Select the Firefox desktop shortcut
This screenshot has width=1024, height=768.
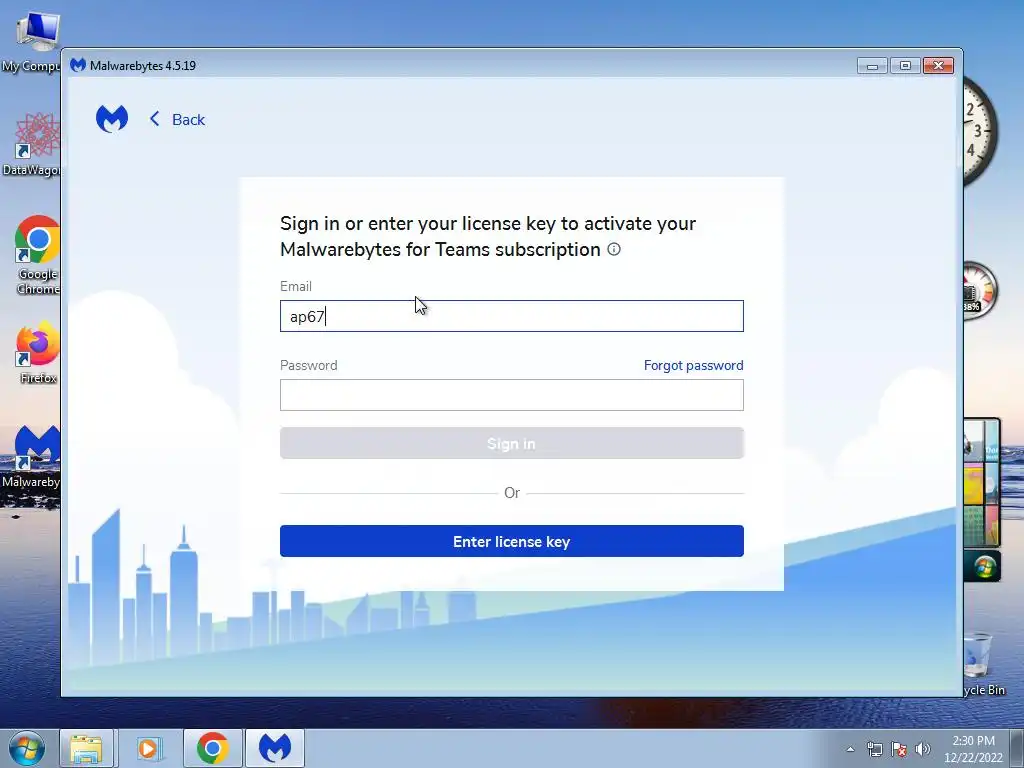[x=37, y=353]
